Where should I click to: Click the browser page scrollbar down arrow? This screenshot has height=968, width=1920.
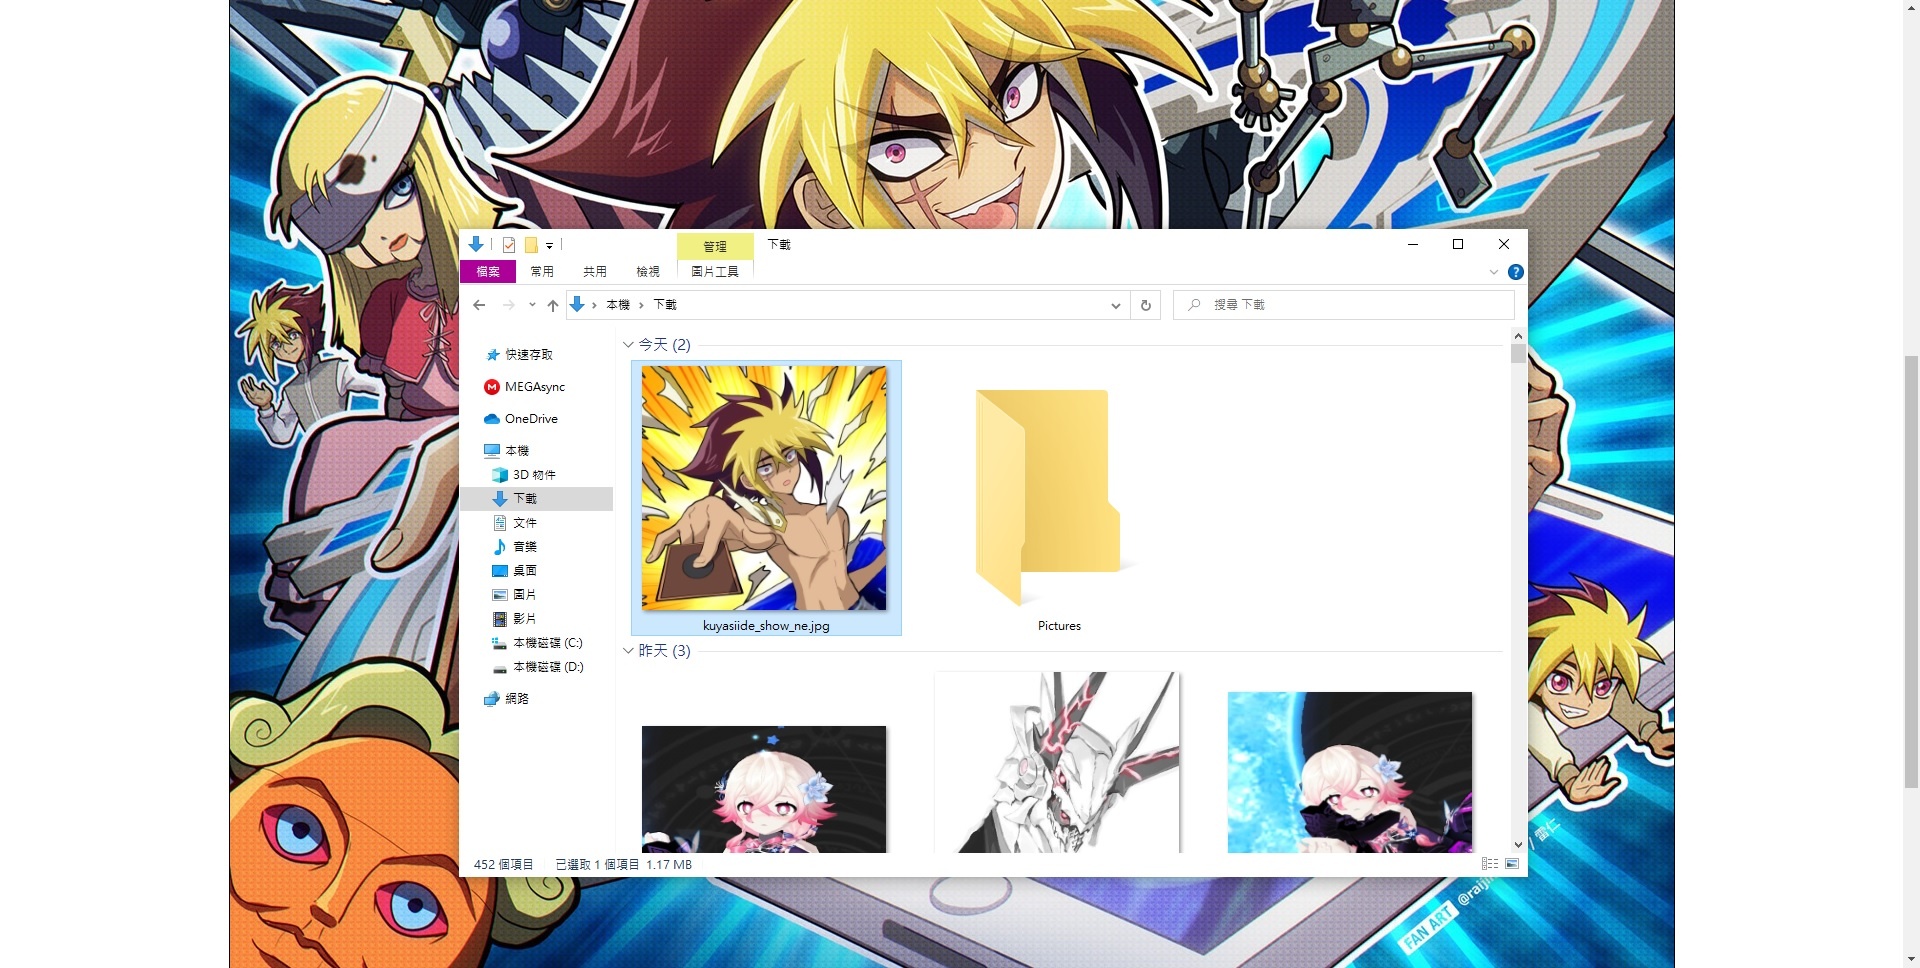tap(1911, 959)
